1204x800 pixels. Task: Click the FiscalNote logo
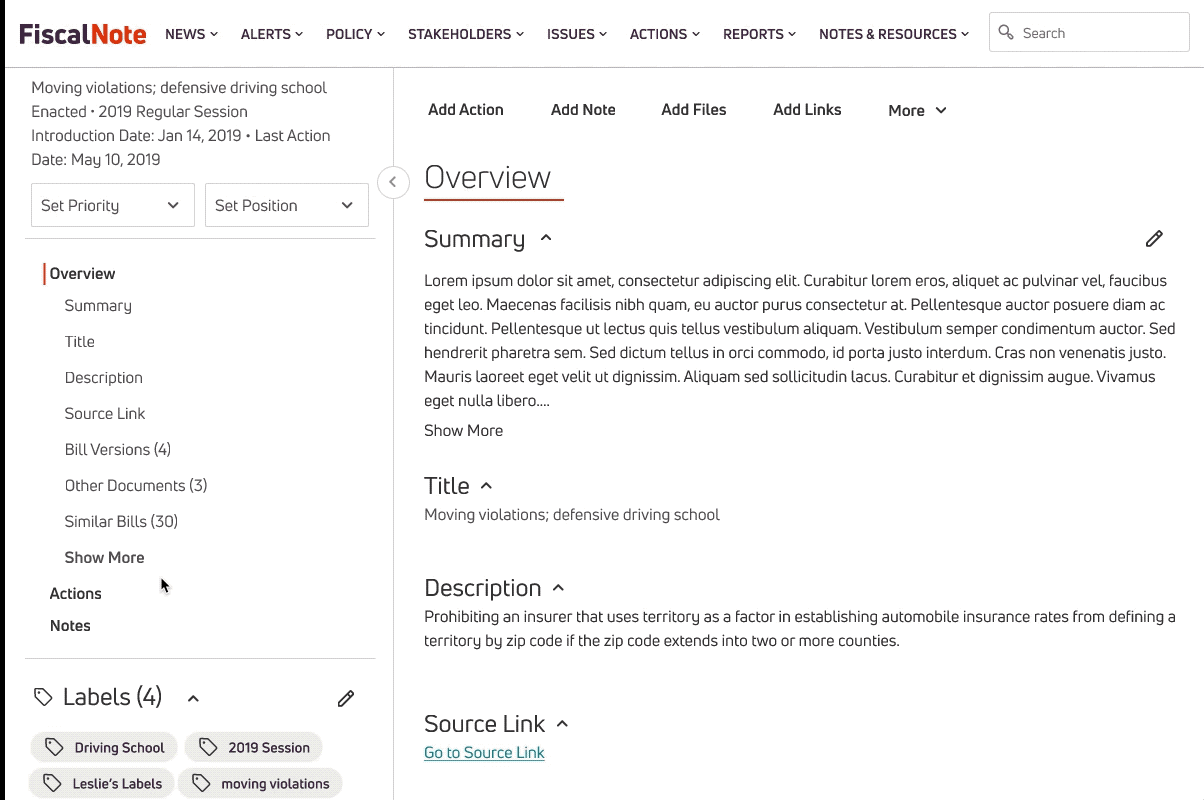coord(83,34)
